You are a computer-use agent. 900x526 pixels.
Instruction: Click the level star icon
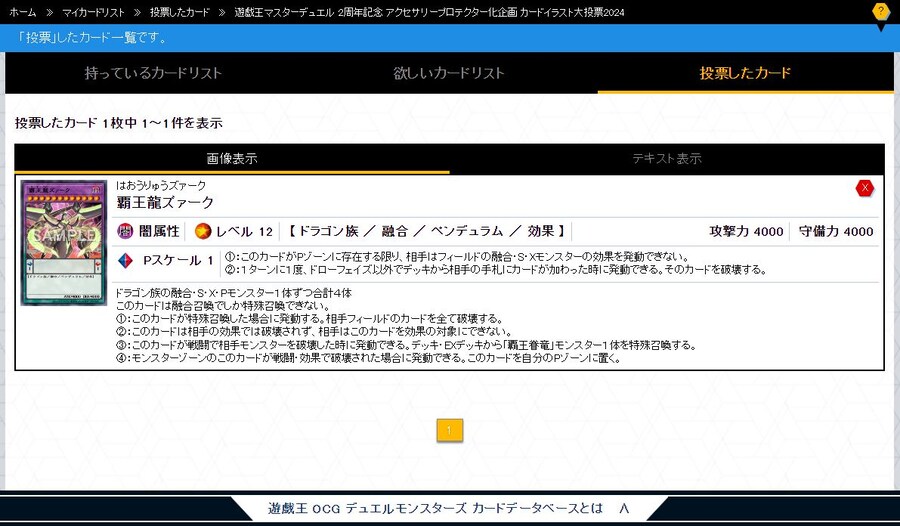203,231
